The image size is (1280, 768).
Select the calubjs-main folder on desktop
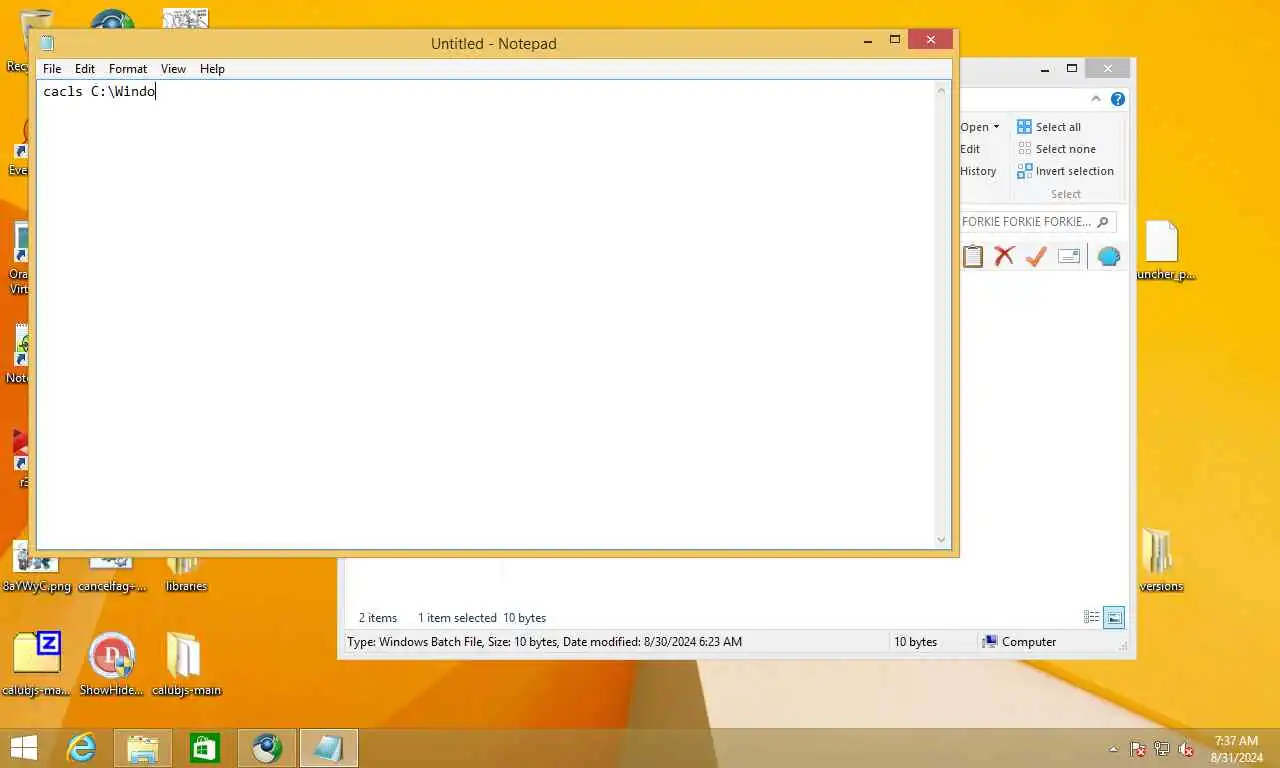pyautogui.click(x=186, y=663)
